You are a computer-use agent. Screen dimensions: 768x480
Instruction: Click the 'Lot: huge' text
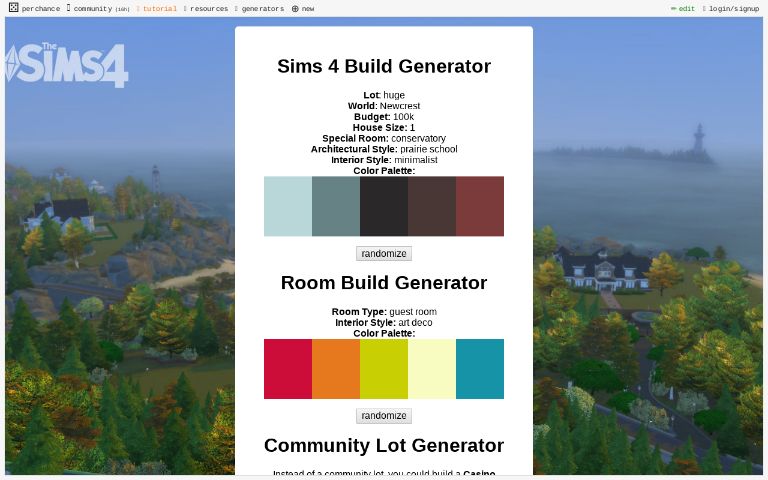[384, 95]
